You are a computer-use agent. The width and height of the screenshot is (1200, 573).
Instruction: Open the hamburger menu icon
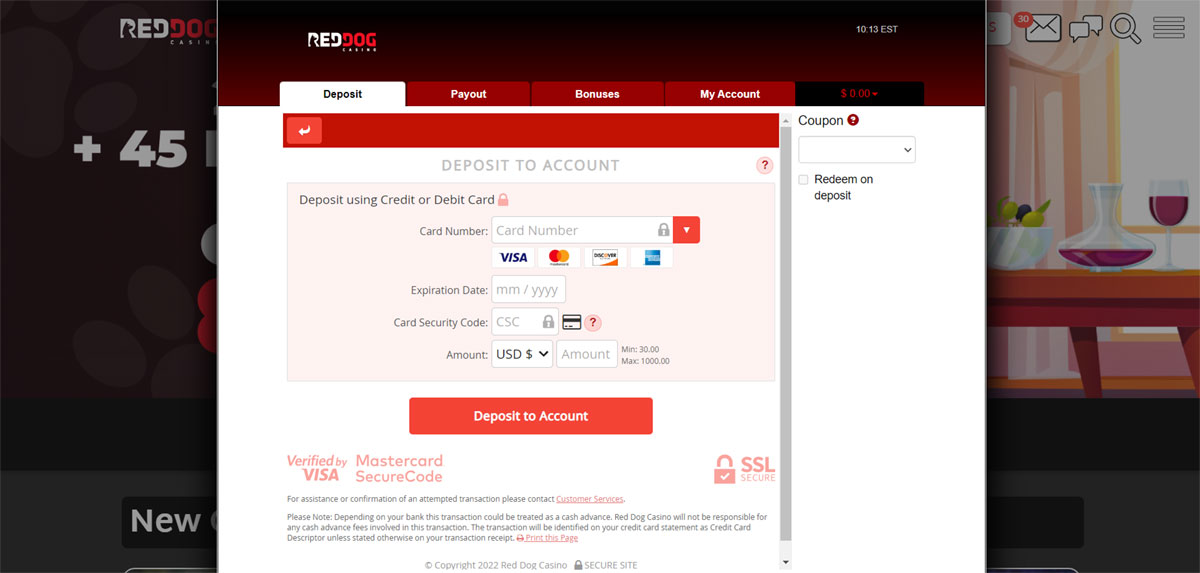coord(1168,28)
